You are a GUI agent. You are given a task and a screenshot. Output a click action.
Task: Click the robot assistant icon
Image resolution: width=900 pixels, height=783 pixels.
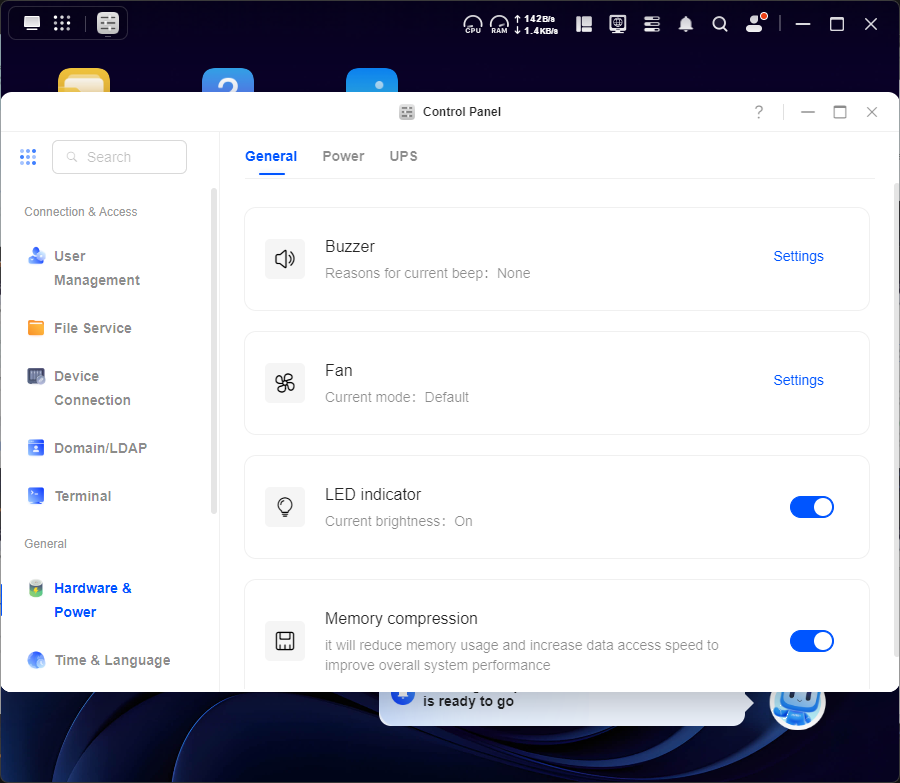click(797, 703)
